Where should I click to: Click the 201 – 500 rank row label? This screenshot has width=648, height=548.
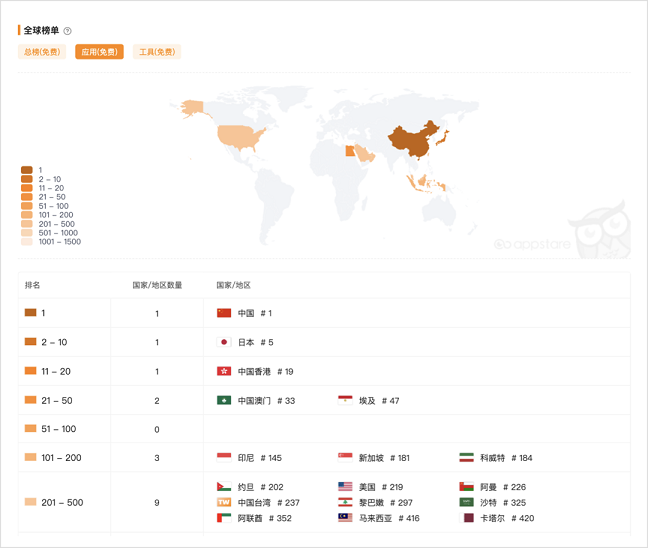pyautogui.click(x=62, y=503)
